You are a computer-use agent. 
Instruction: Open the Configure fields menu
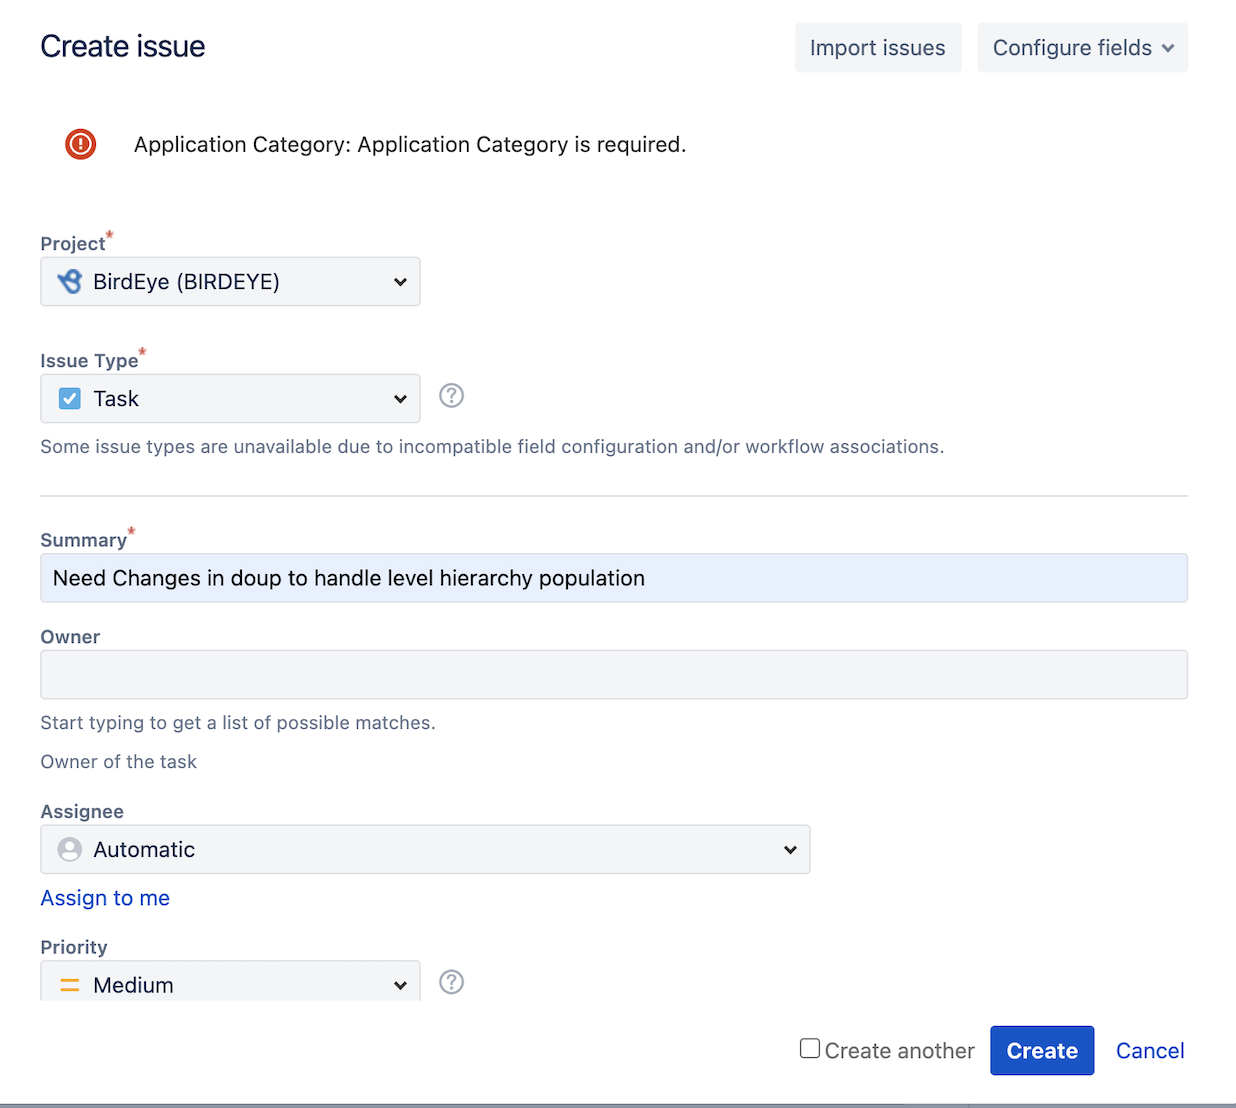[1082, 47]
